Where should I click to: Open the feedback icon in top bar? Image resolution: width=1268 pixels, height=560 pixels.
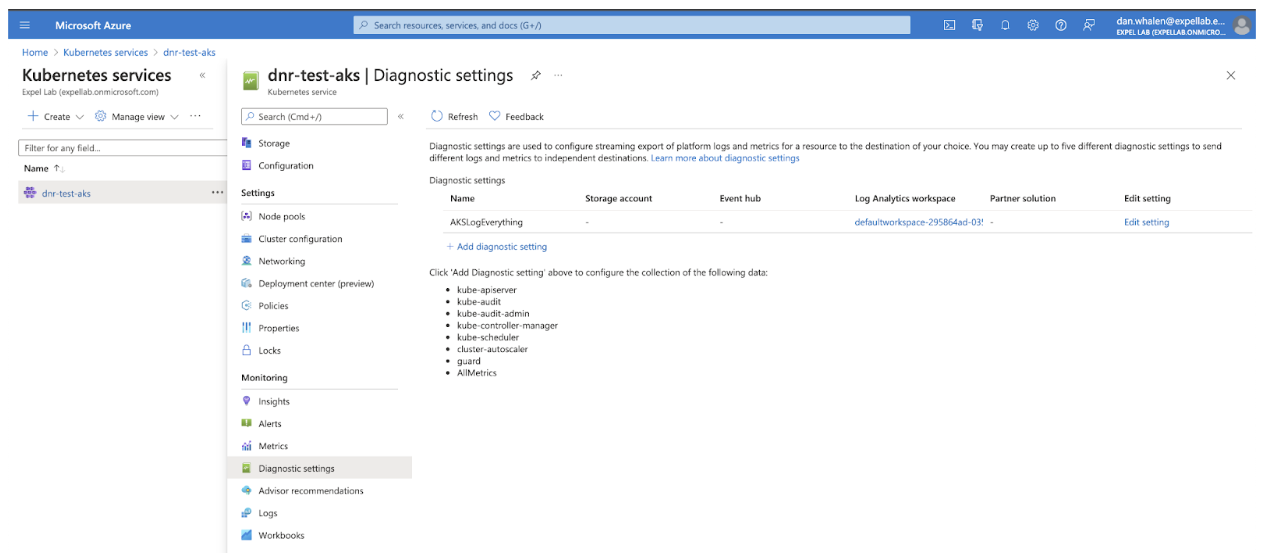1088,25
